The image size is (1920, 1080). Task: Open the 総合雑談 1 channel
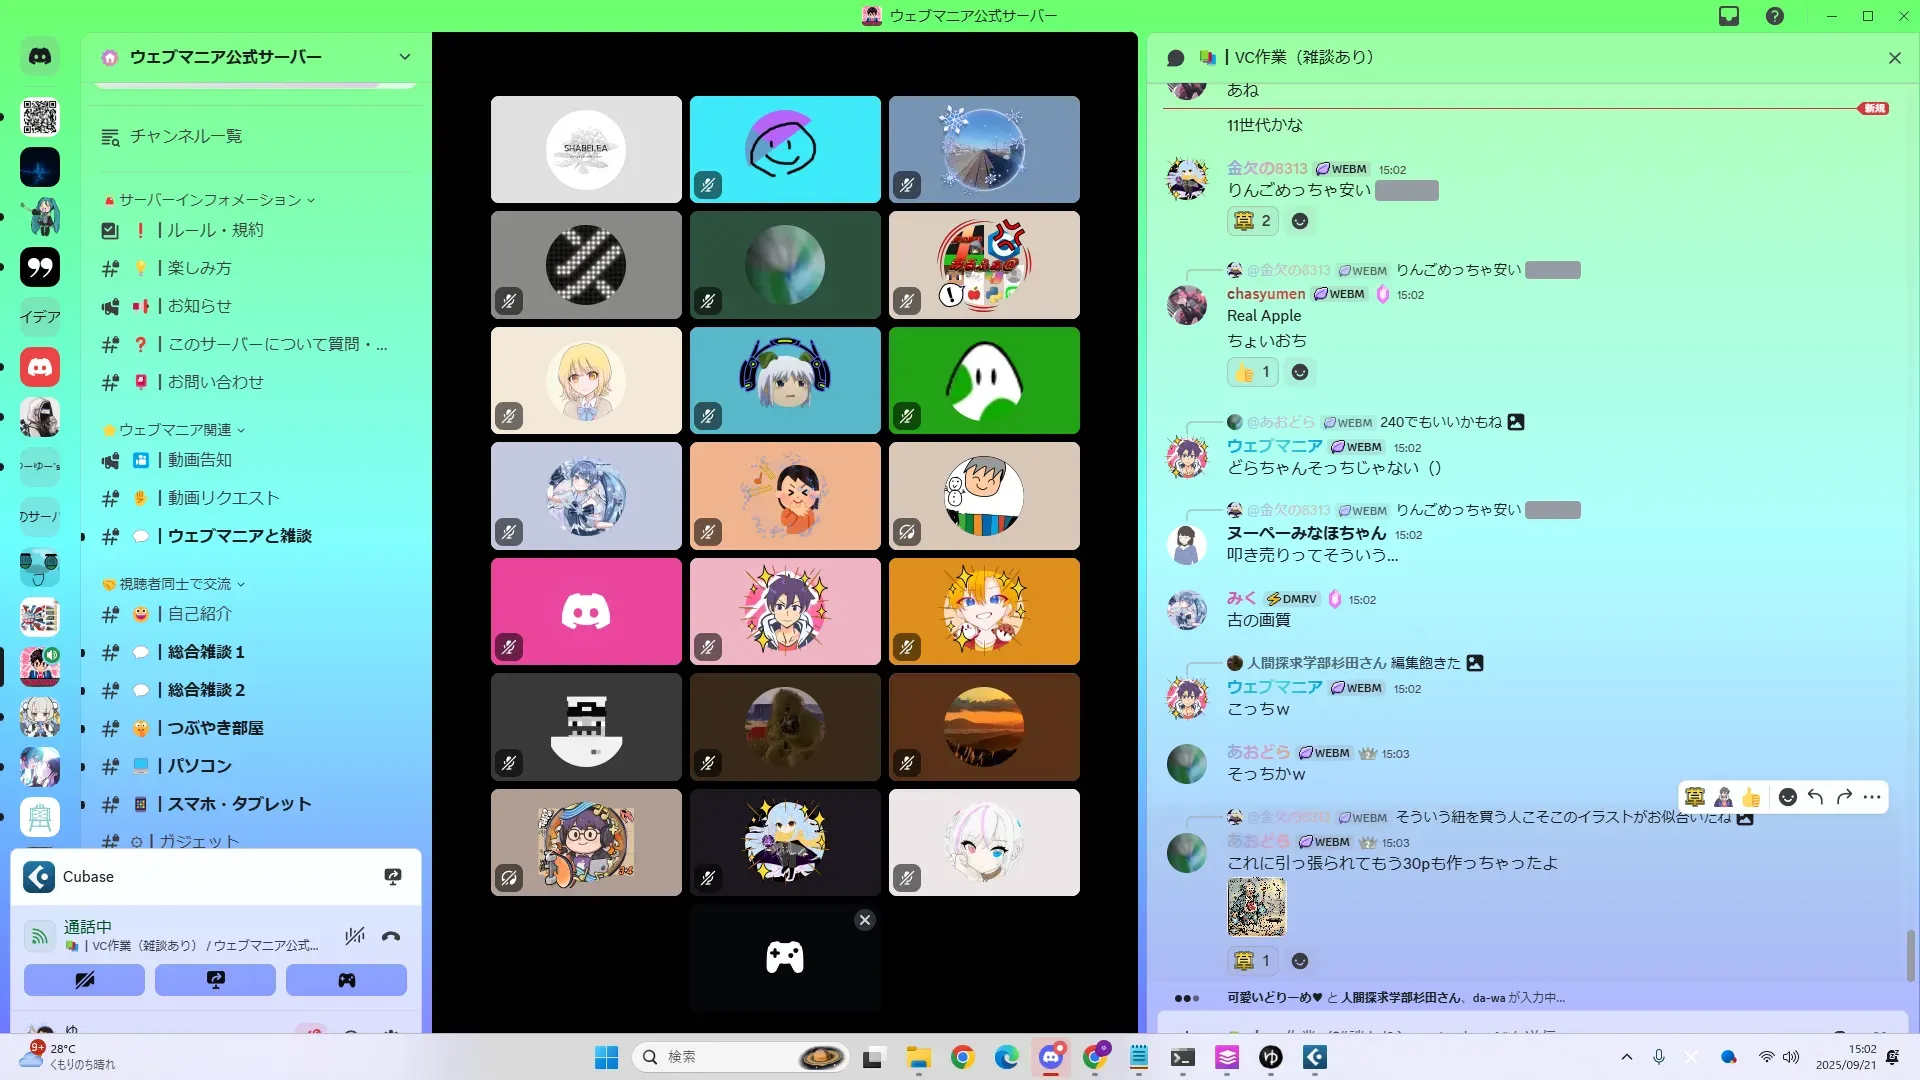coord(206,652)
